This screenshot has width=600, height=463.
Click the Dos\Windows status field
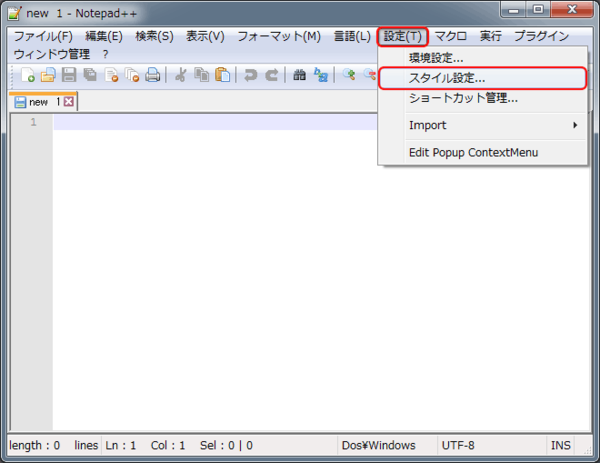pos(378,445)
